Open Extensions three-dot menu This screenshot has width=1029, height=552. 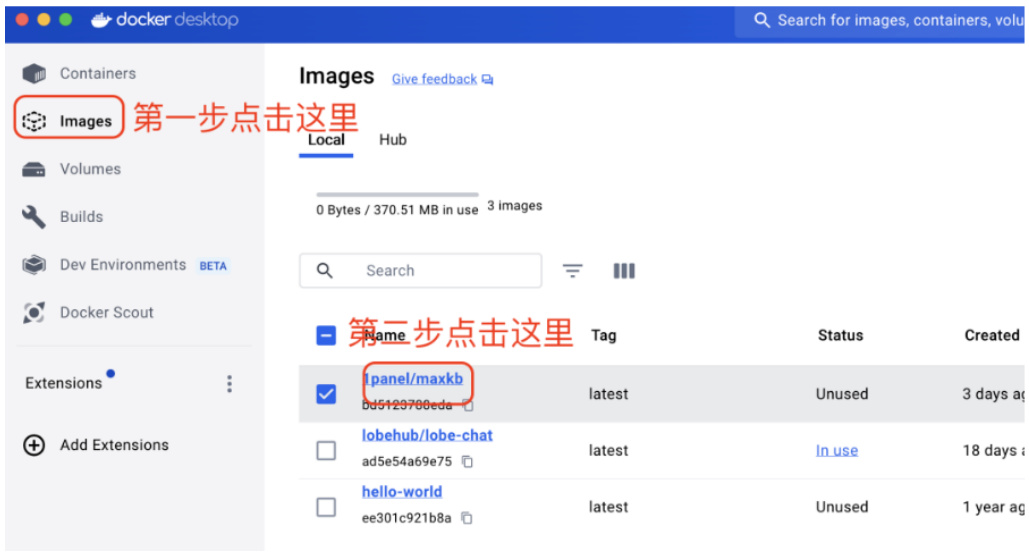(x=229, y=384)
